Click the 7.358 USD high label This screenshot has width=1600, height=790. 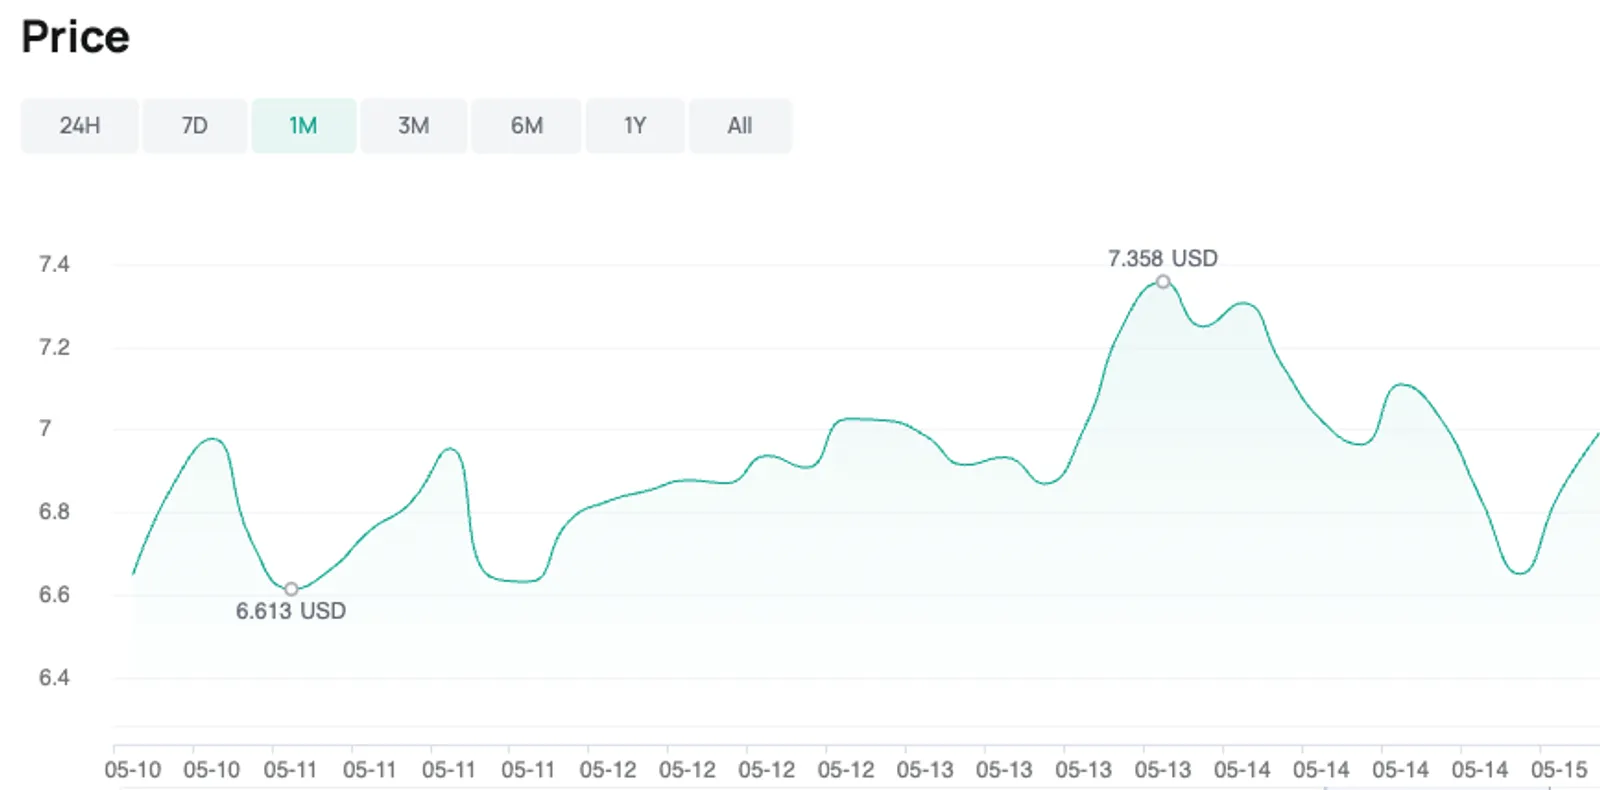[1163, 258]
